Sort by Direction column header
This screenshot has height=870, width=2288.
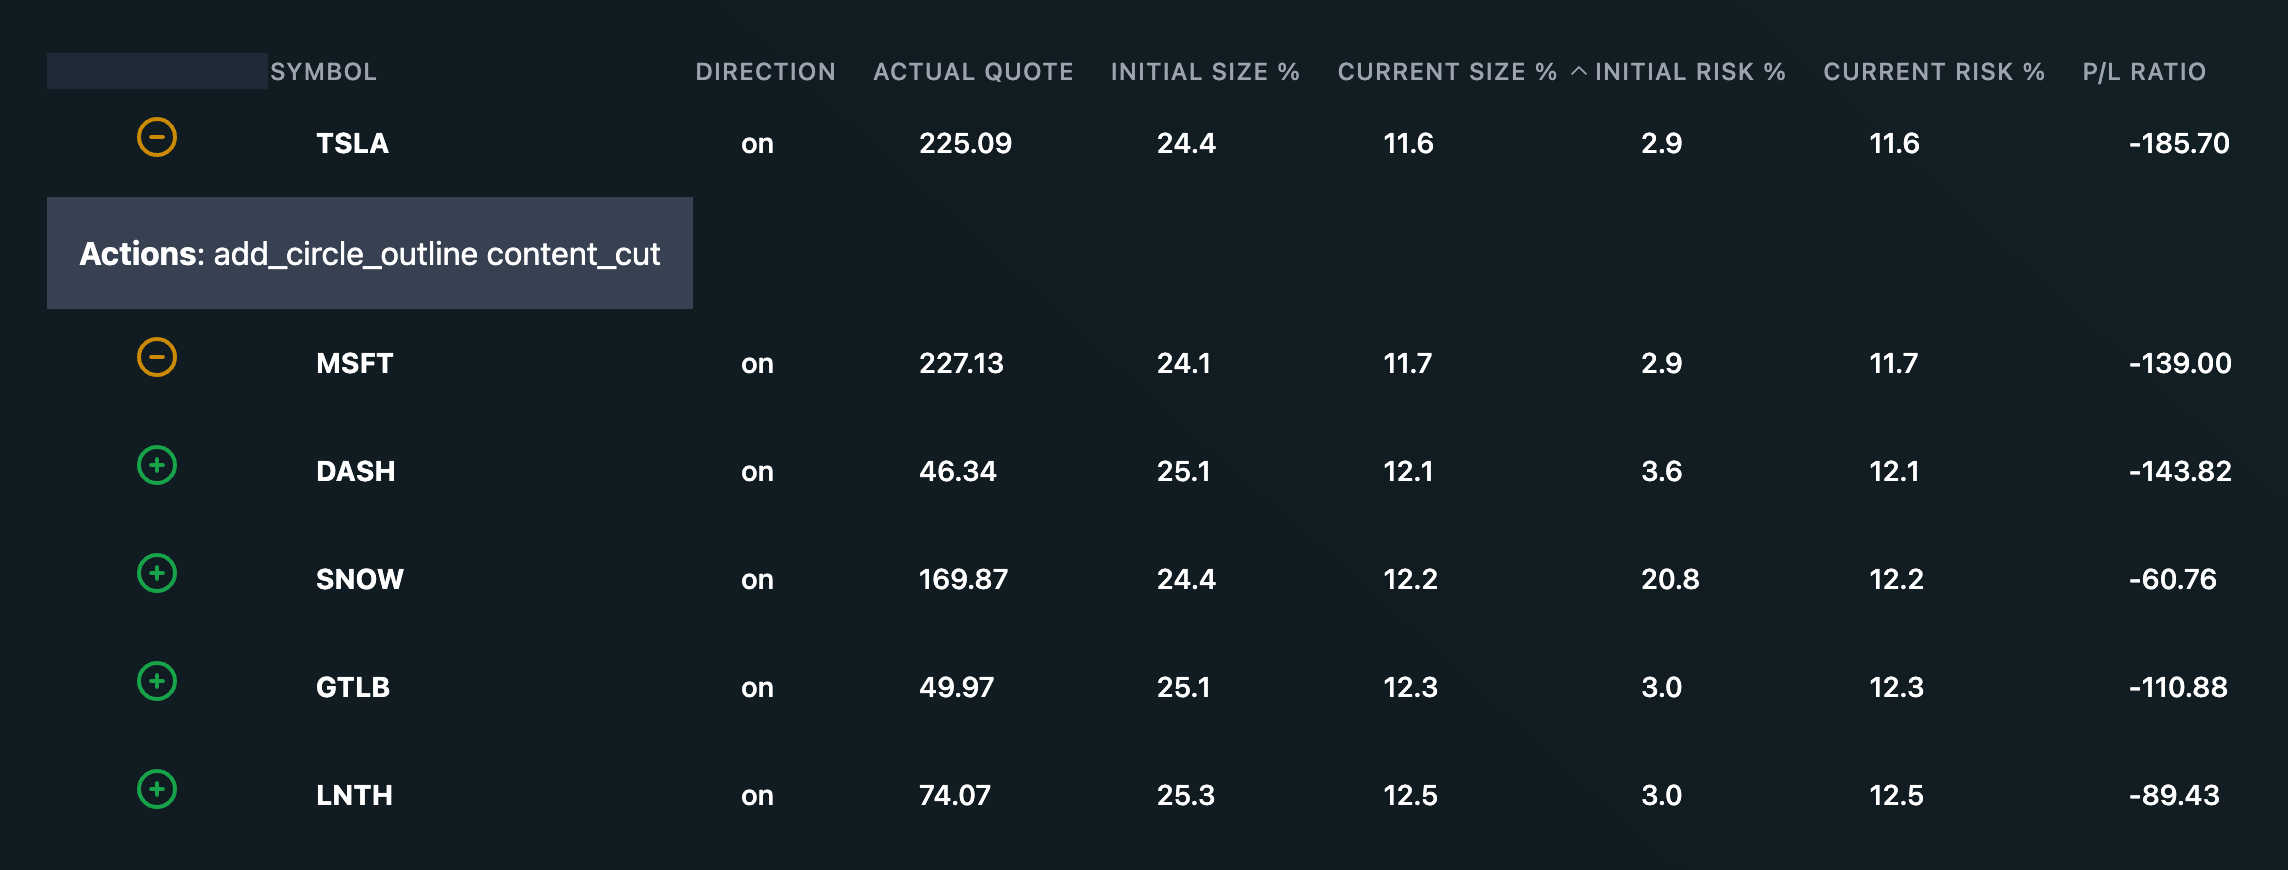click(766, 72)
